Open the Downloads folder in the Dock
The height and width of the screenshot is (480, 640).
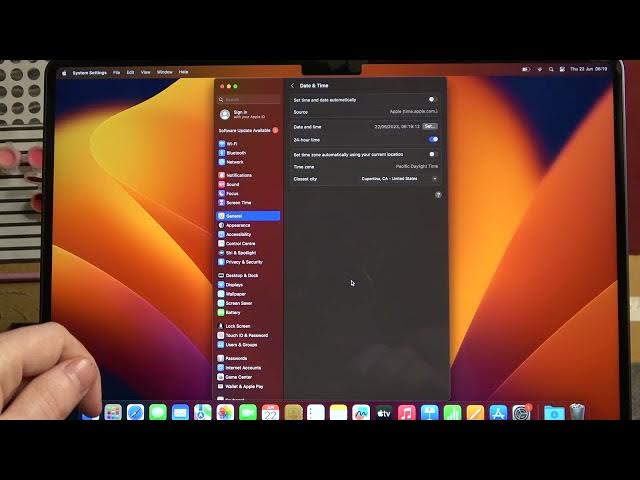point(554,413)
